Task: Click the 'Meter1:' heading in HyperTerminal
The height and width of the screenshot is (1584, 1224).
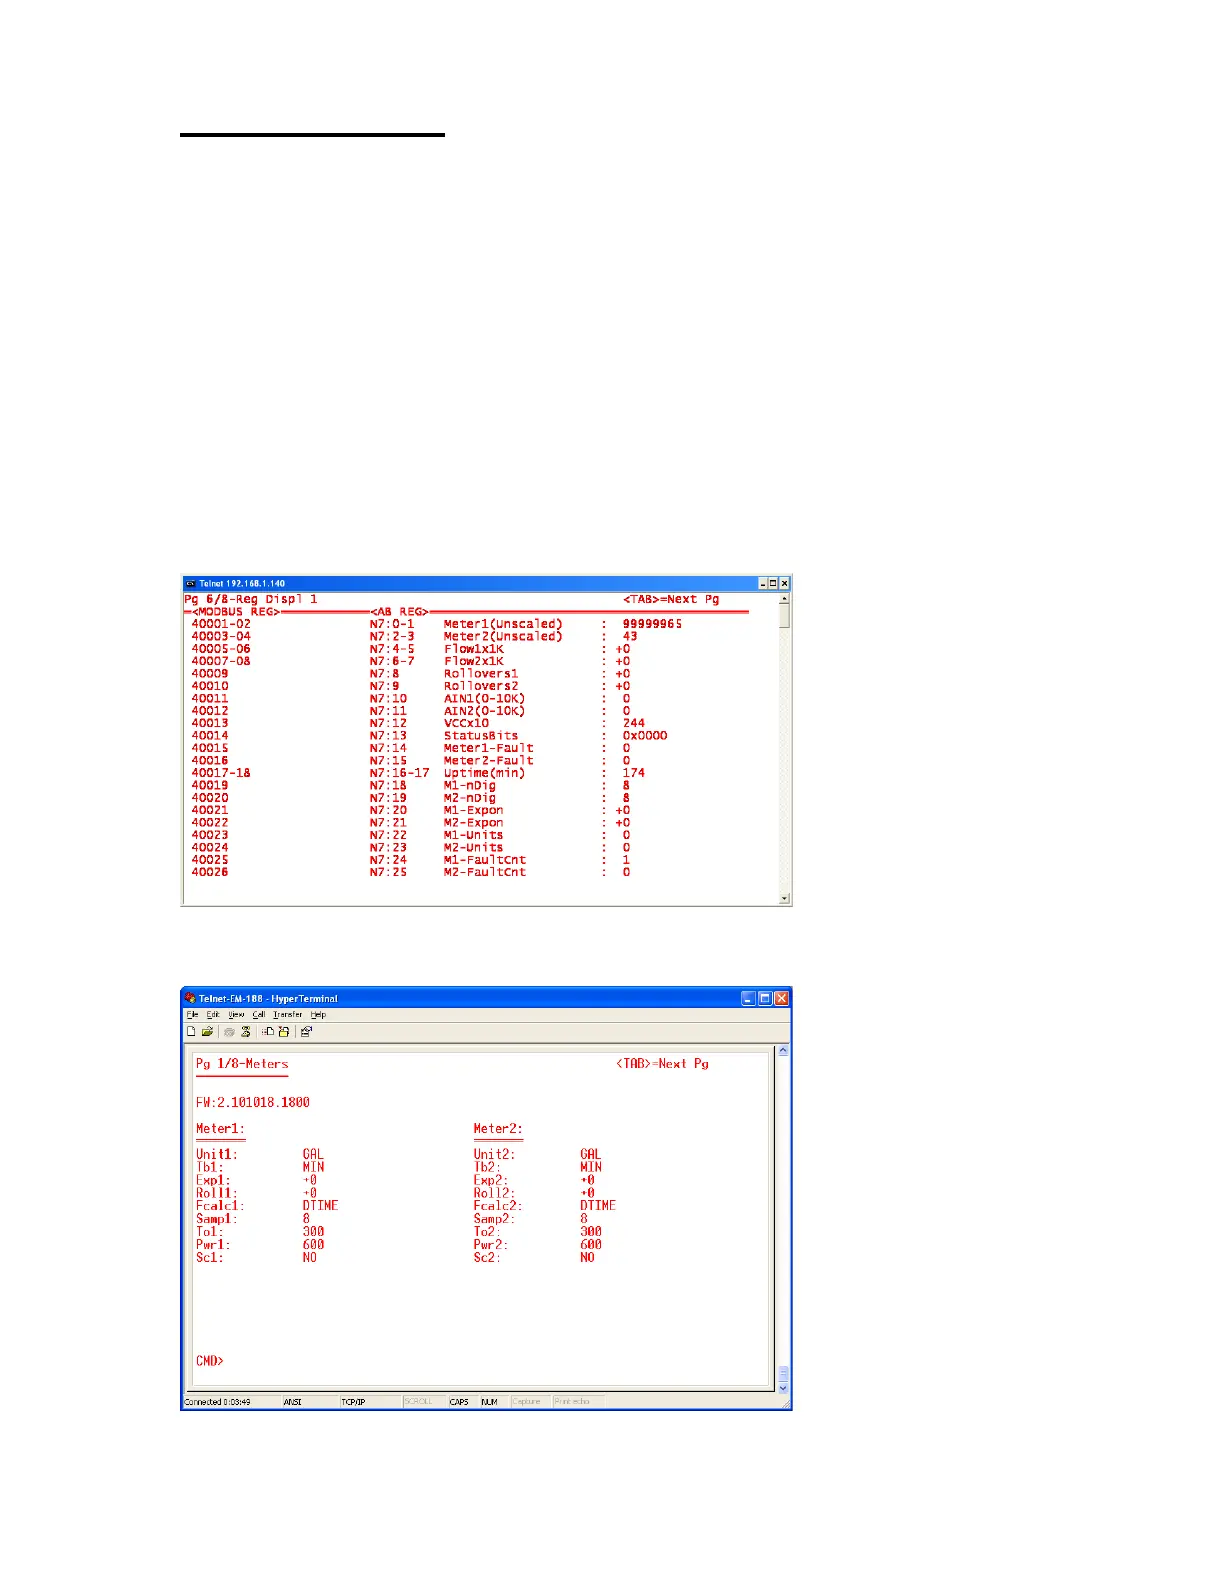Action: pyautogui.click(x=220, y=1129)
